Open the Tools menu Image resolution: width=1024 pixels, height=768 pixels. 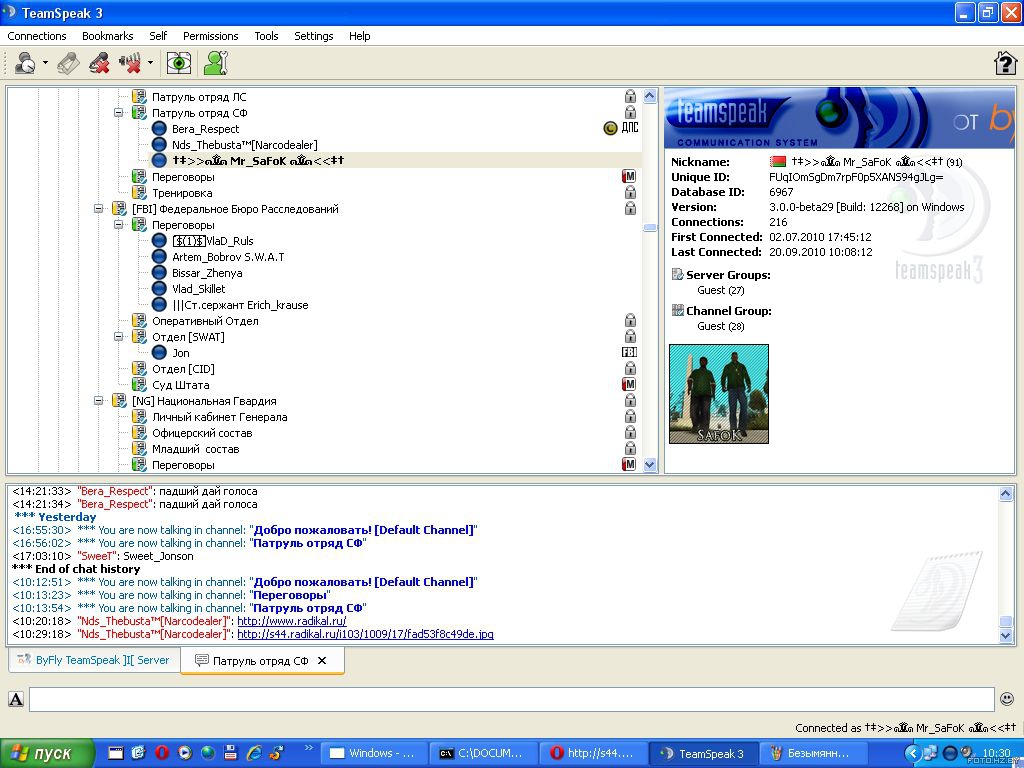pos(266,36)
